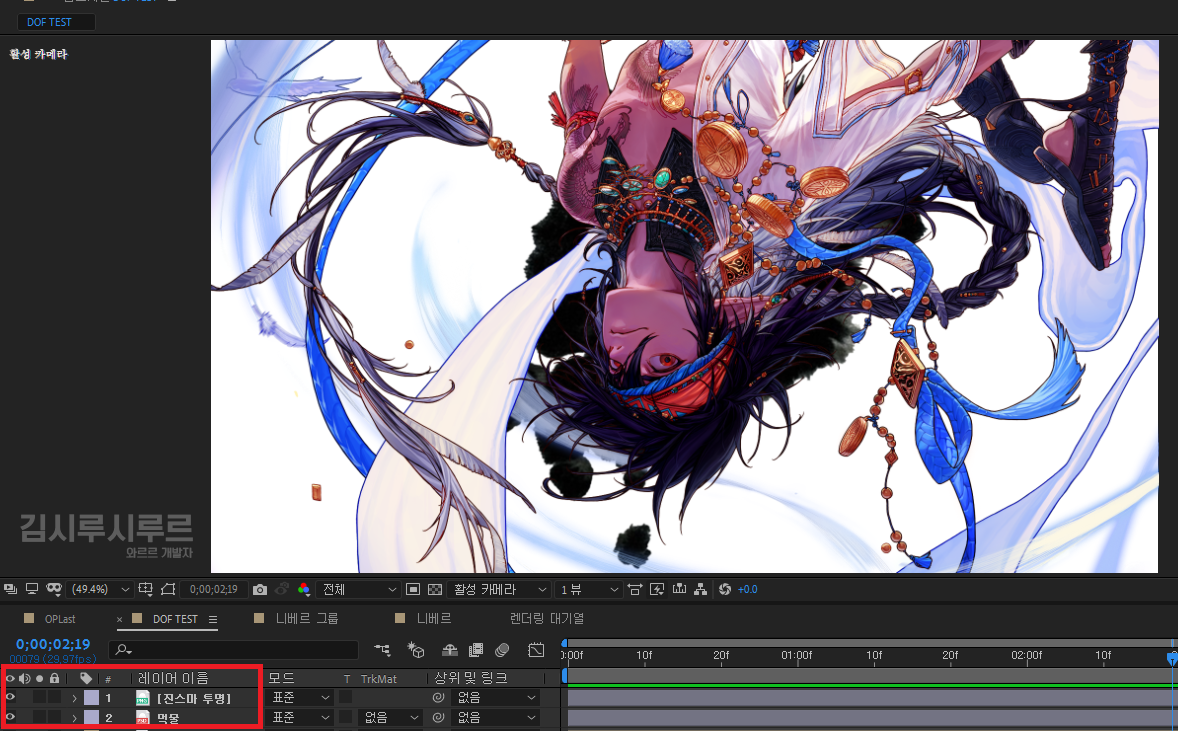
Task: Open grid and guide options icon
Action: tap(146, 589)
